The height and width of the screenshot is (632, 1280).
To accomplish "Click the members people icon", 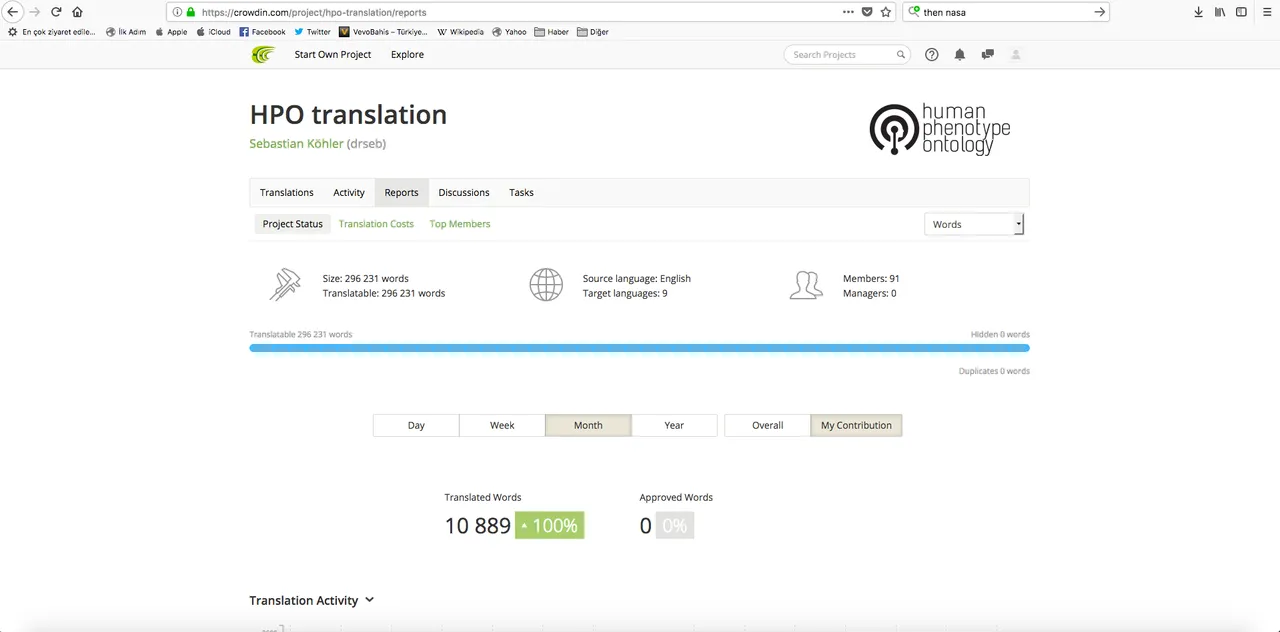I will pyautogui.click(x=806, y=285).
